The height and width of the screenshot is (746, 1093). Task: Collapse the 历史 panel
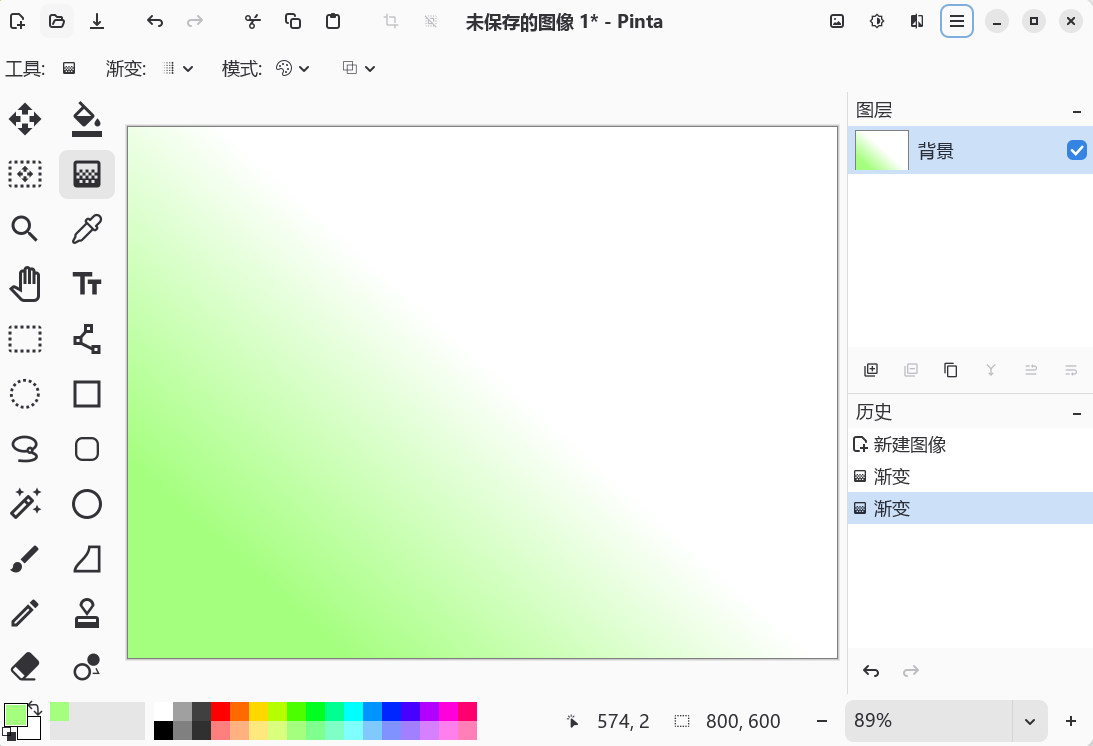pos(1077,412)
